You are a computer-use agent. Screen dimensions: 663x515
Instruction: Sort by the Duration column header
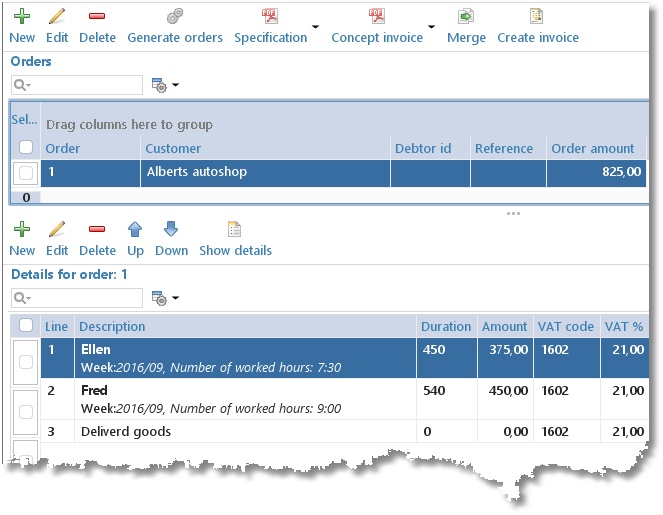tap(446, 326)
